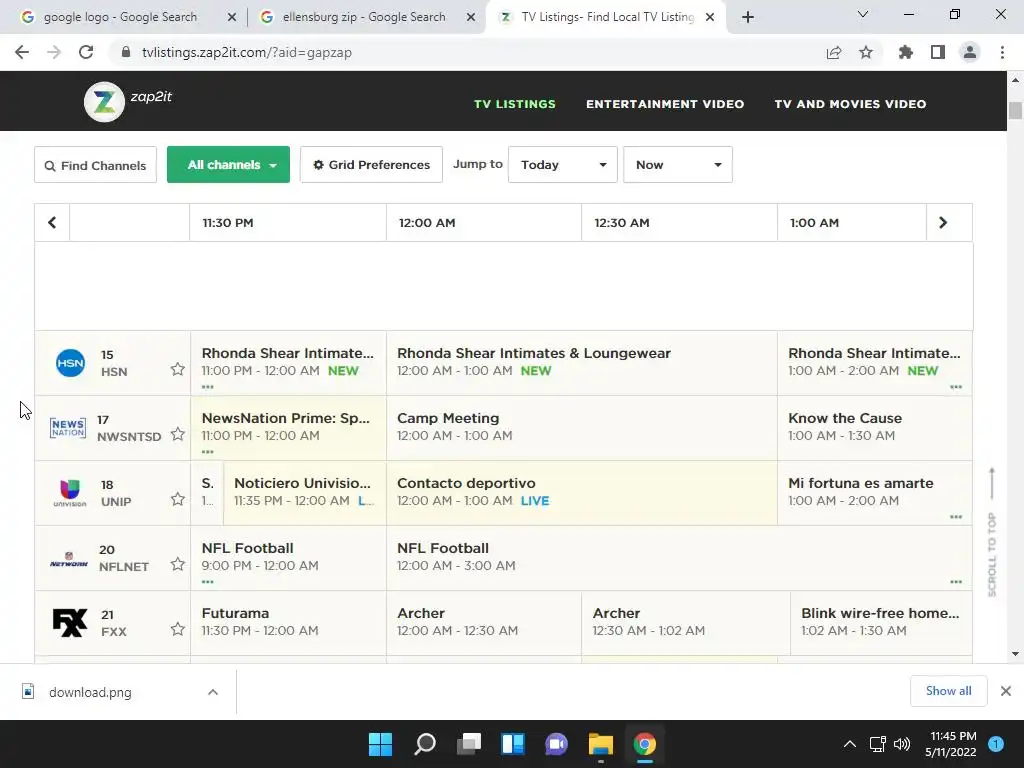
Task: Switch to google logo search tab
Action: tap(121, 17)
